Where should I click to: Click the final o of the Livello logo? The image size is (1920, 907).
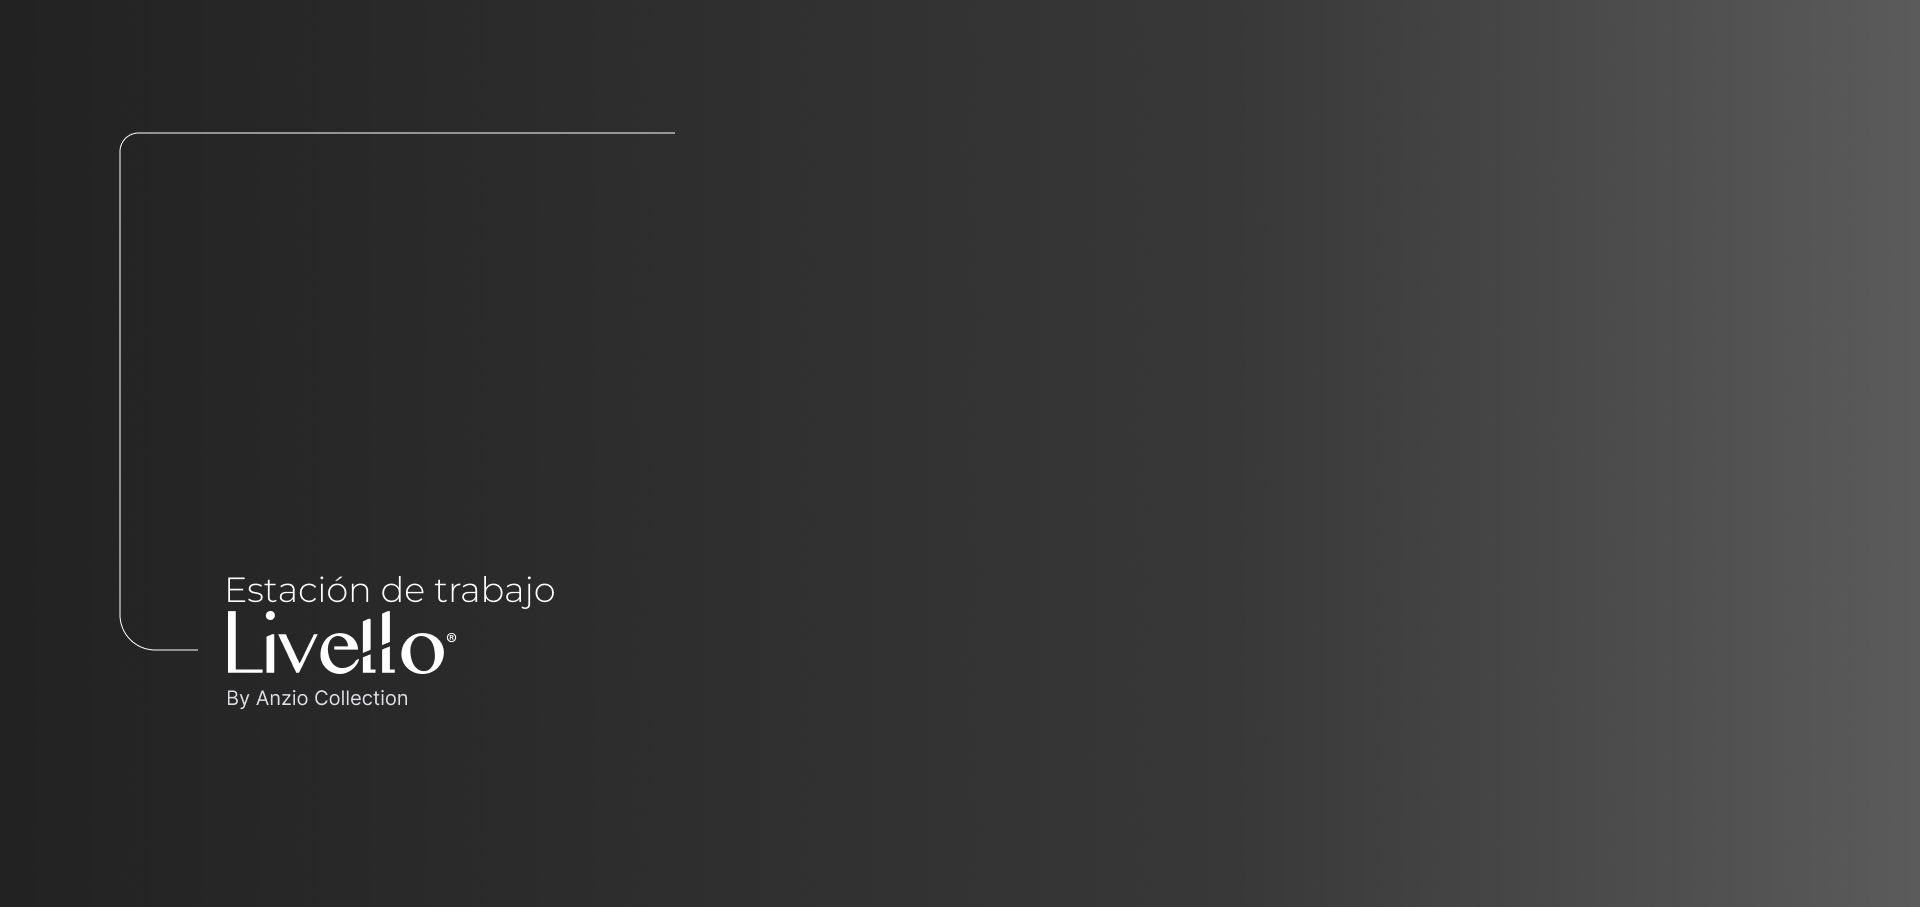coord(422,654)
